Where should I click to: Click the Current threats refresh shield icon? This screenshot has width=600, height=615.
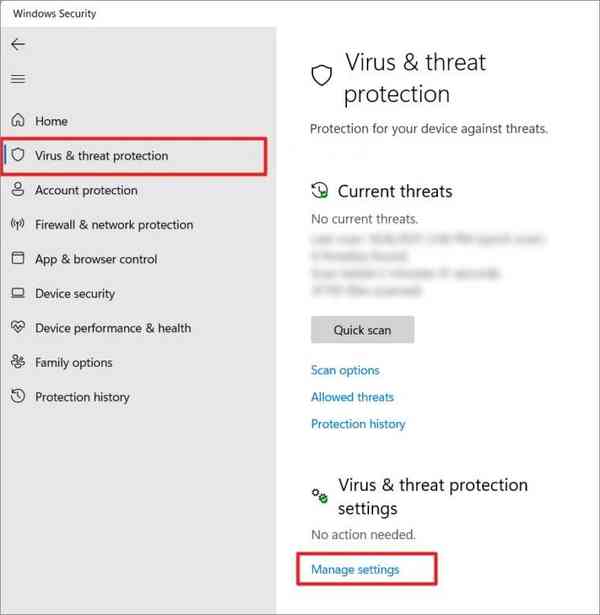(320, 191)
